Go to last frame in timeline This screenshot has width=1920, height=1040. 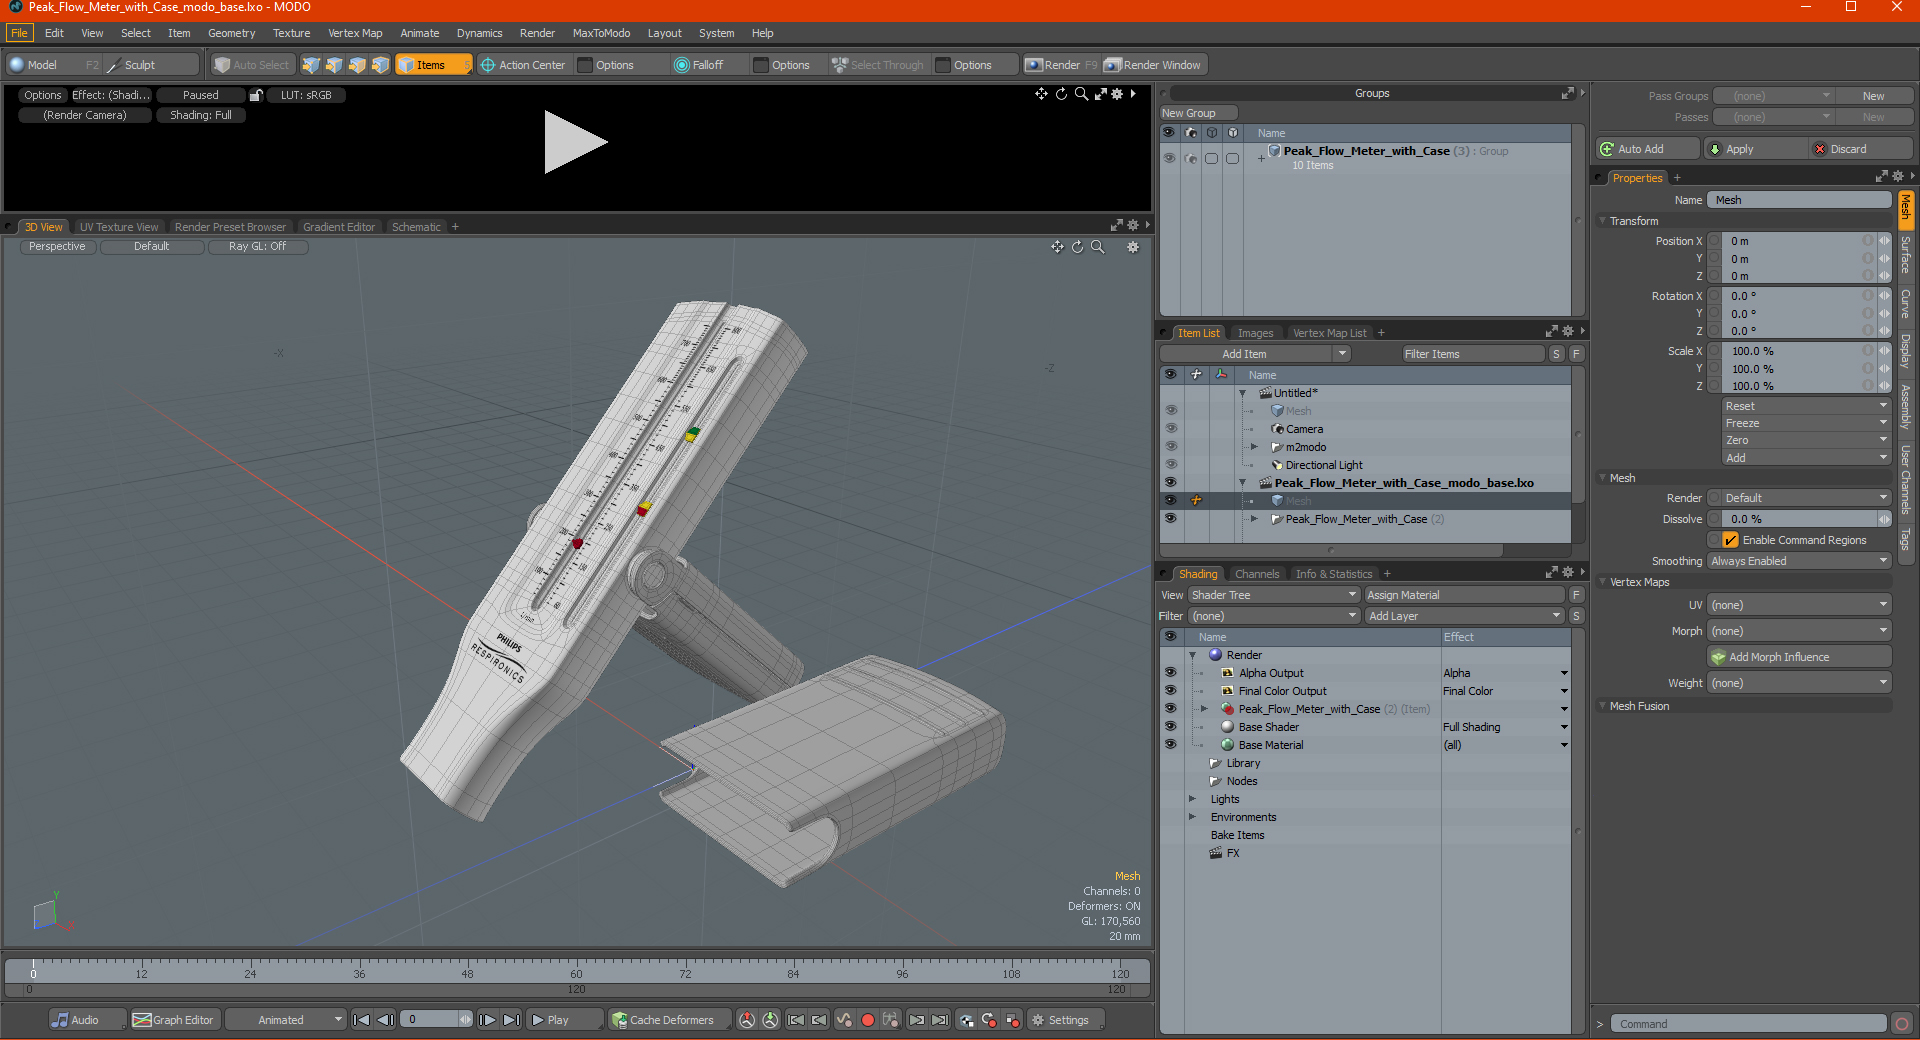coord(511,1020)
